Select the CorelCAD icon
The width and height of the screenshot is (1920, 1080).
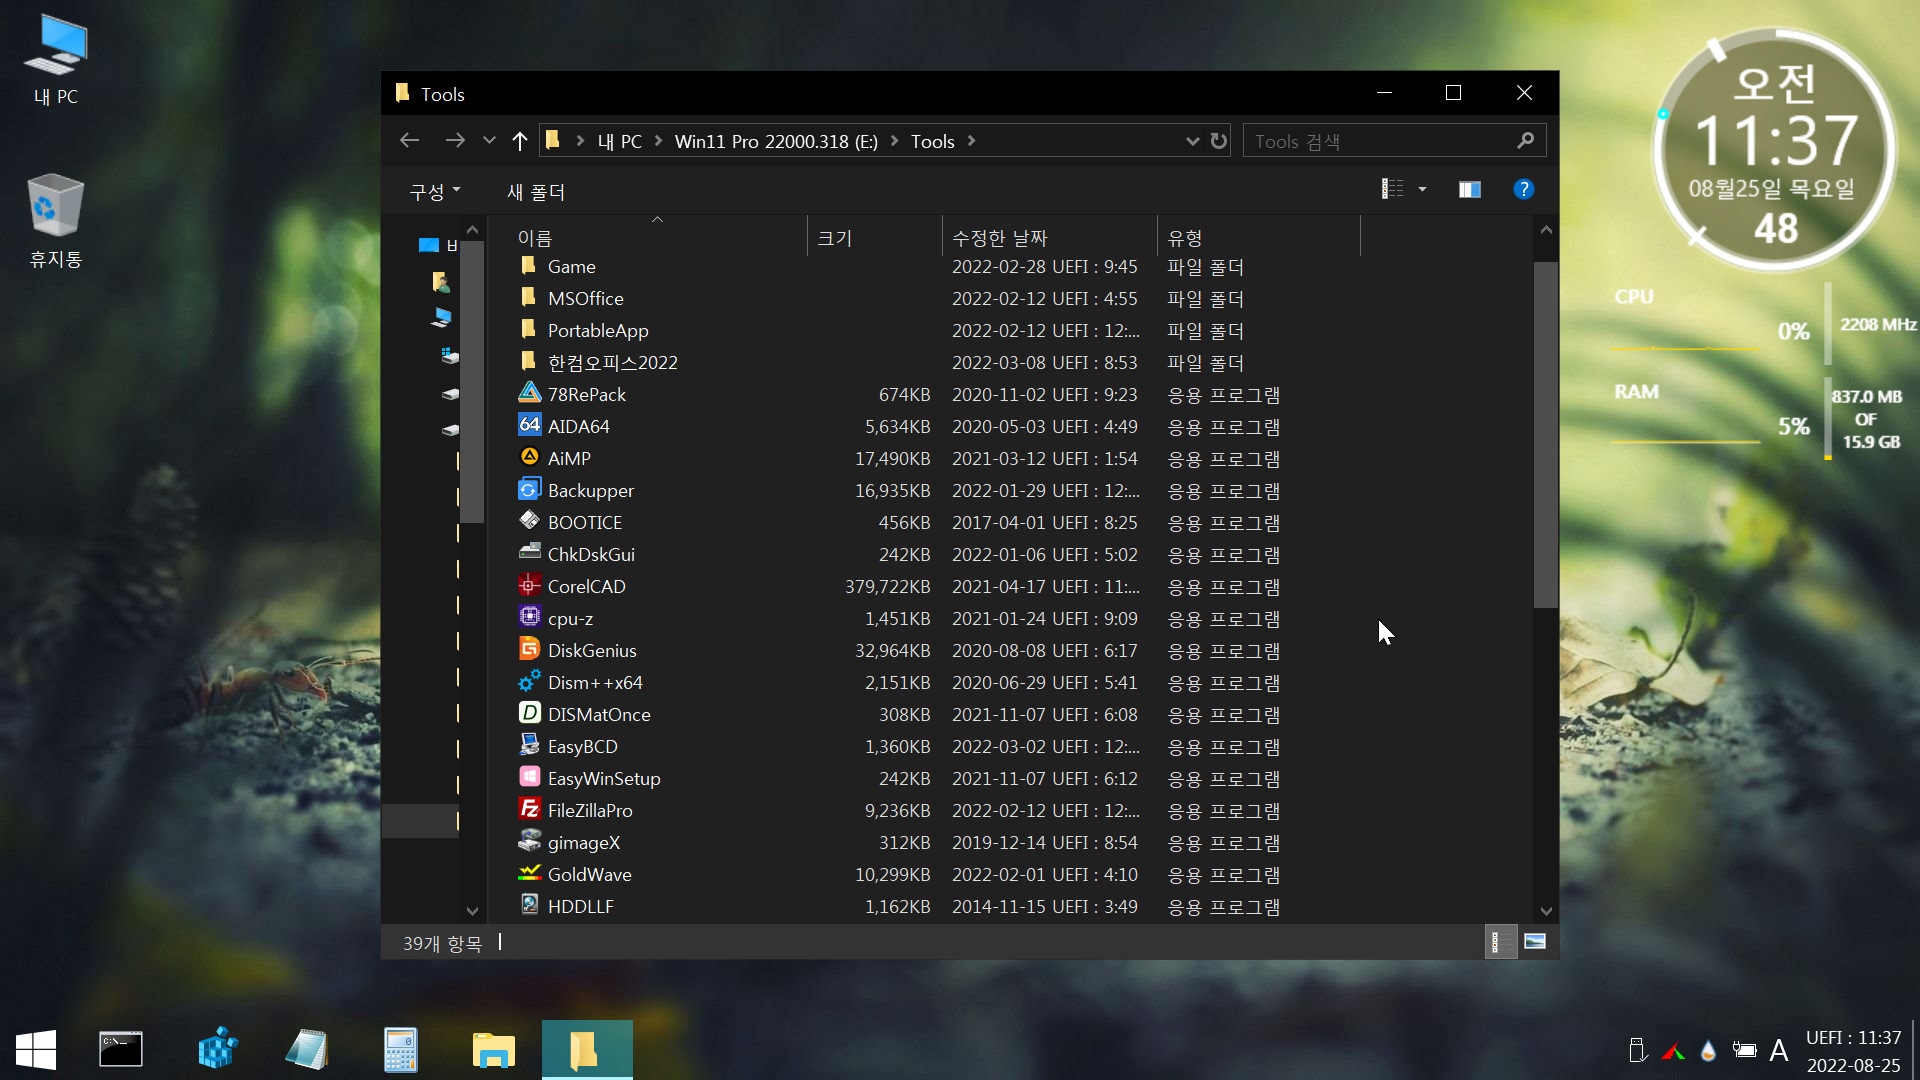pyautogui.click(x=529, y=585)
